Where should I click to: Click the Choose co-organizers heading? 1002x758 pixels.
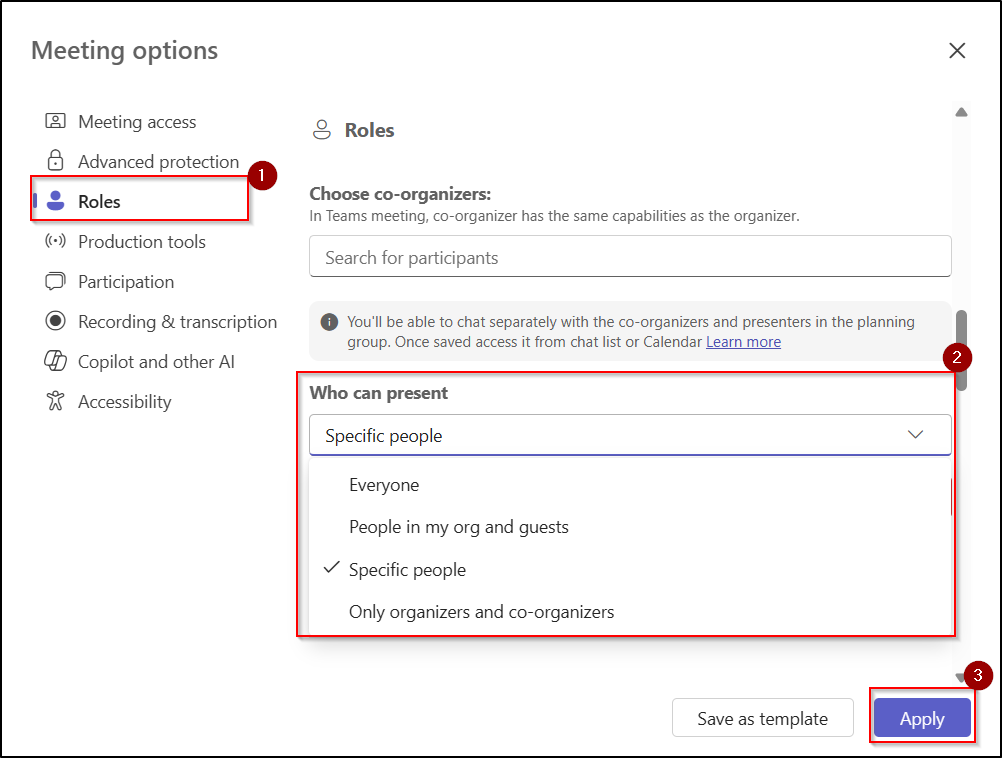point(400,194)
